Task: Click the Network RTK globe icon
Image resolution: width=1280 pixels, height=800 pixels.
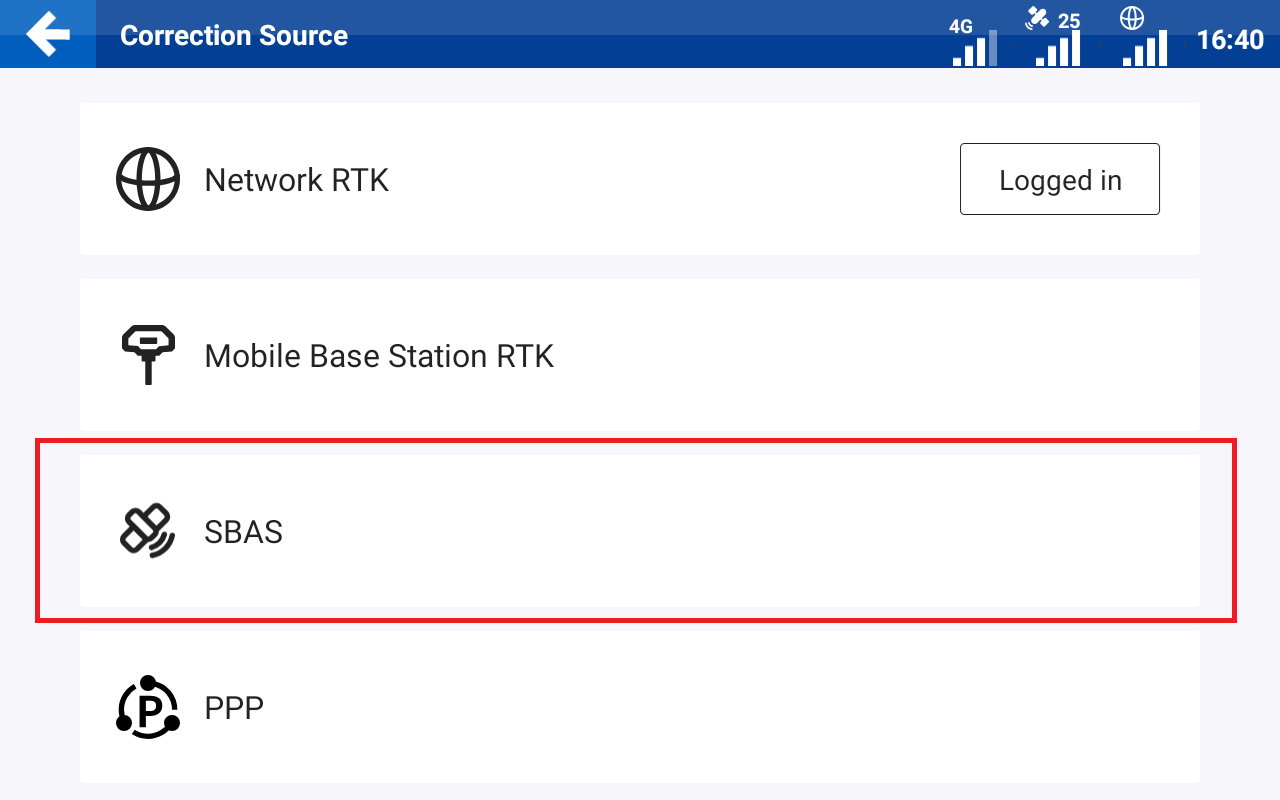Action: (148, 179)
